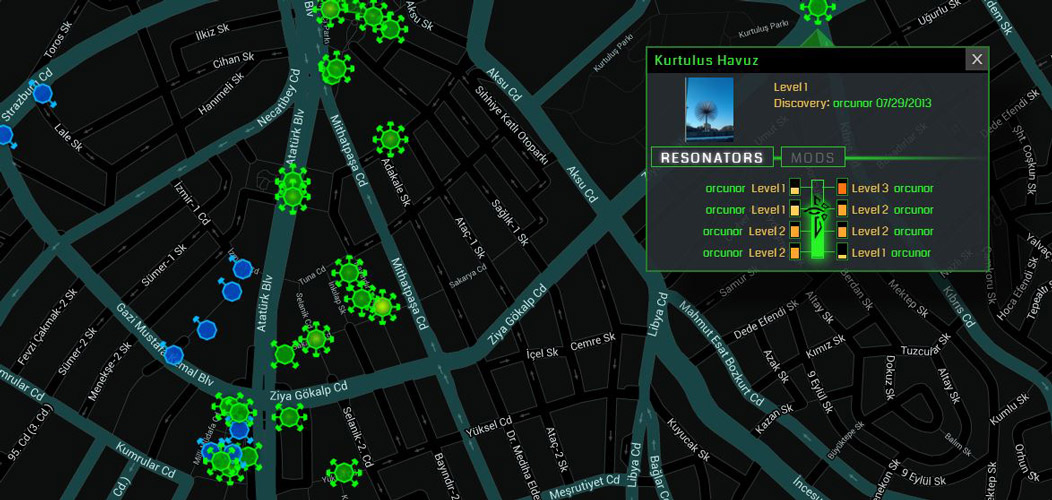Select the RESONATORS tab
The image size is (1052, 500).
click(x=713, y=158)
